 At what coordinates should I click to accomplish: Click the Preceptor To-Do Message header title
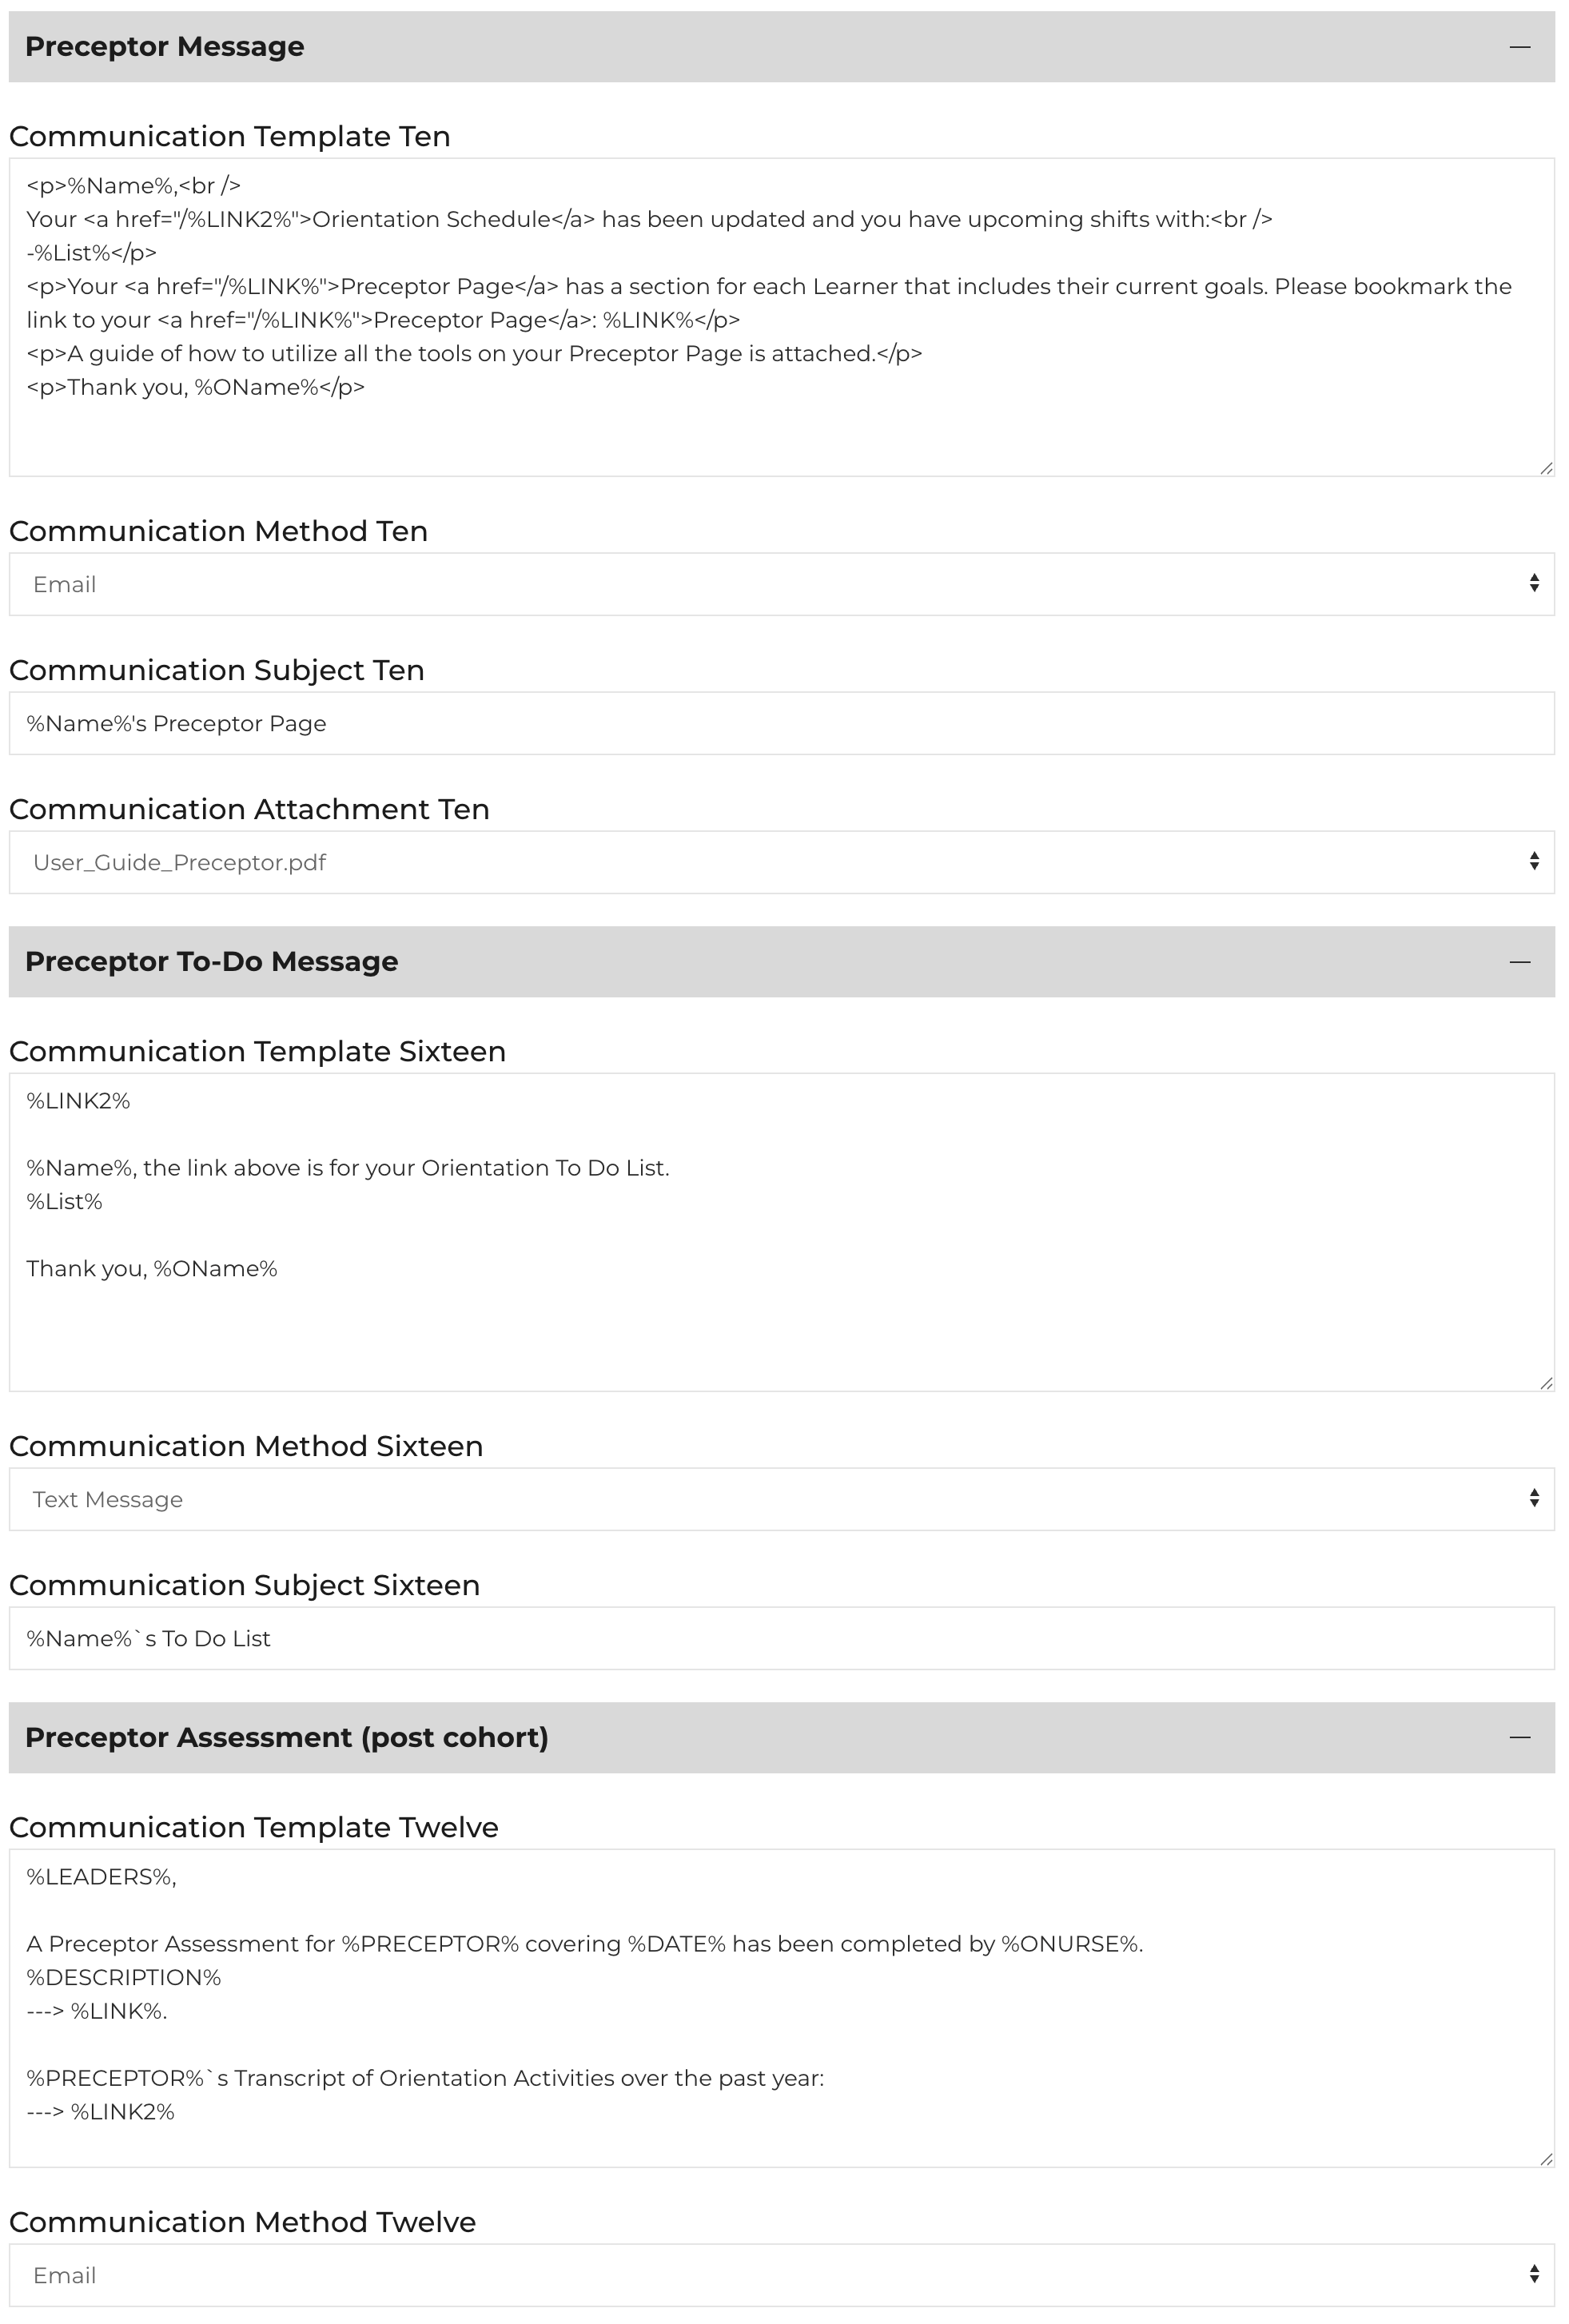pos(211,962)
